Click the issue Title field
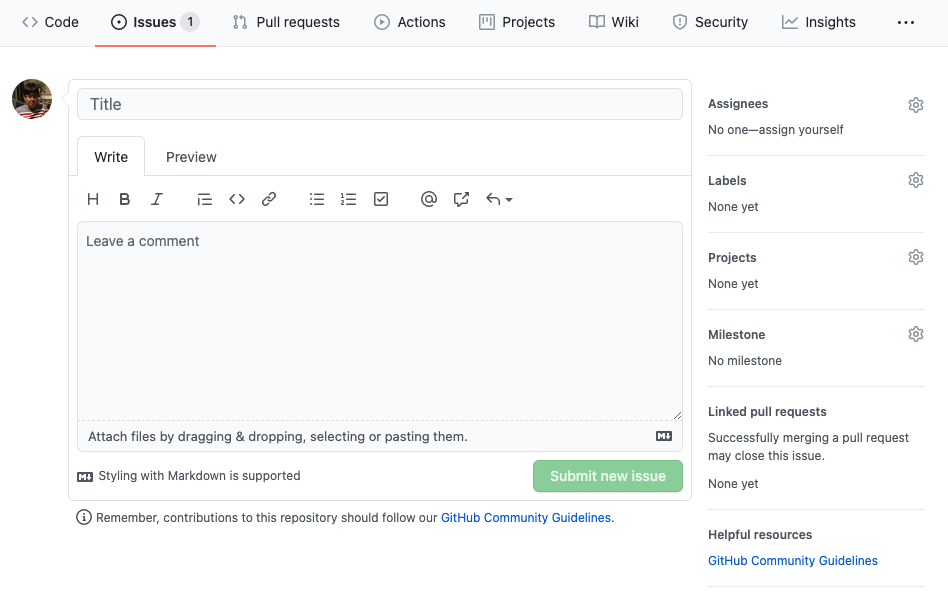The width and height of the screenshot is (948, 596). point(380,104)
